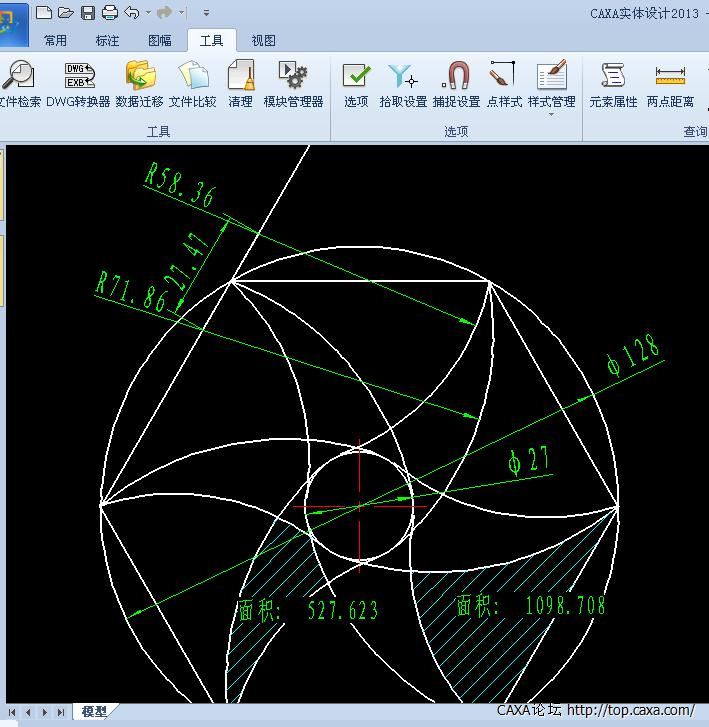Open 元素属性 element properties query
The height and width of the screenshot is (727, 709).
pyautogui.click(x=613, y=84)
